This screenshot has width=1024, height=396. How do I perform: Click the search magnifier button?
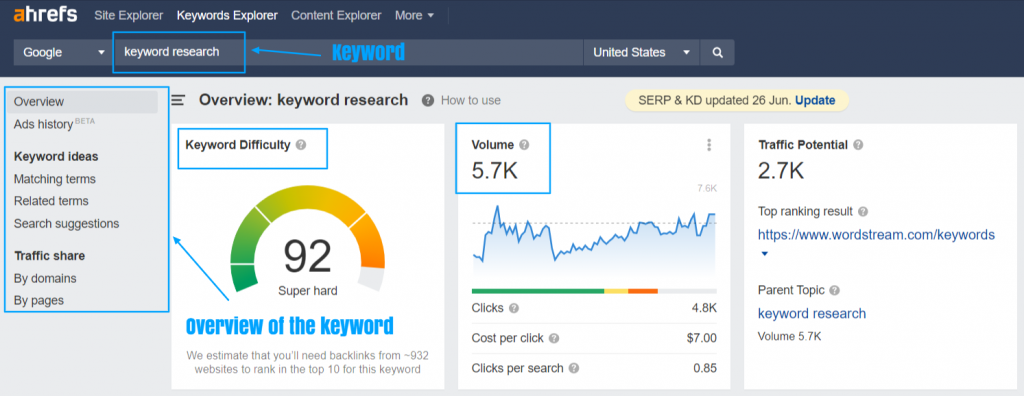717,52
